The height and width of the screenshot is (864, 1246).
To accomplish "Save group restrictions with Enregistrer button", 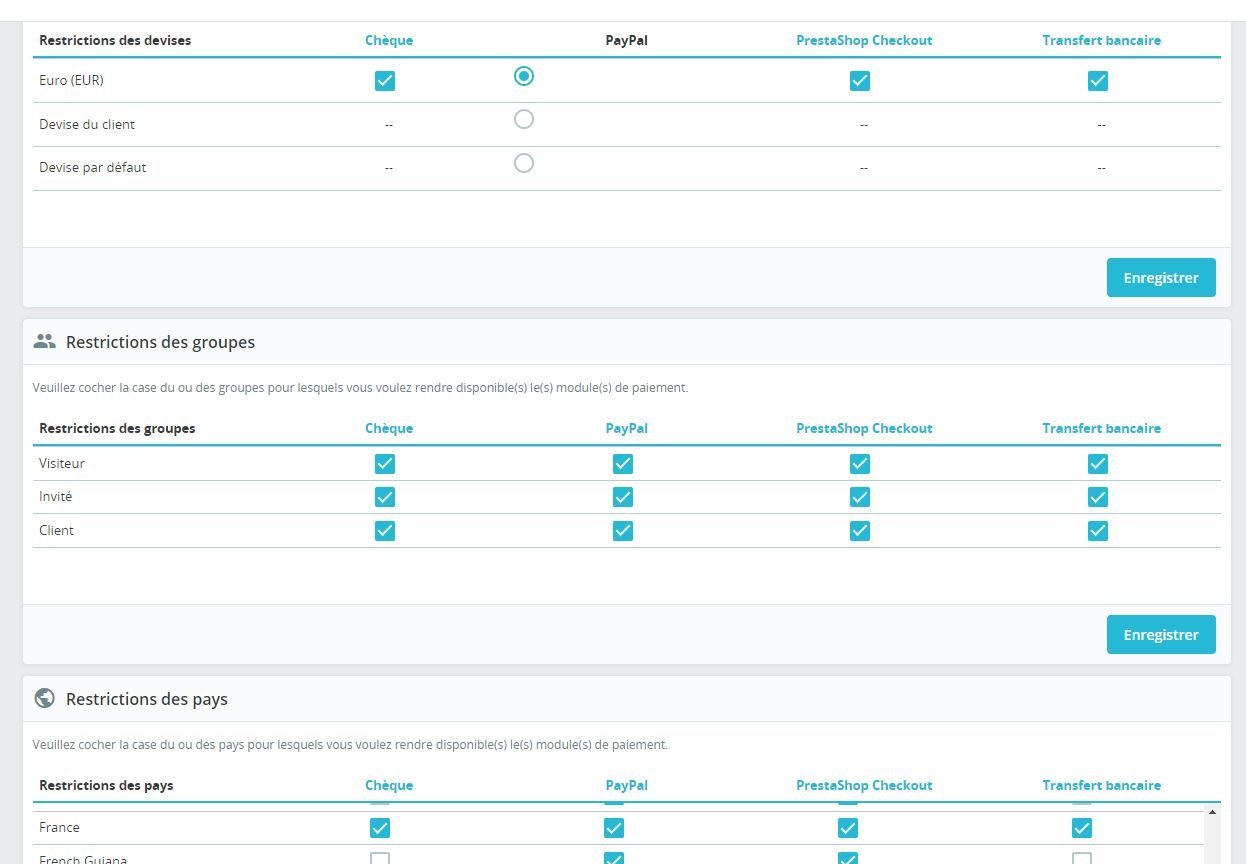I will 1160,635.
